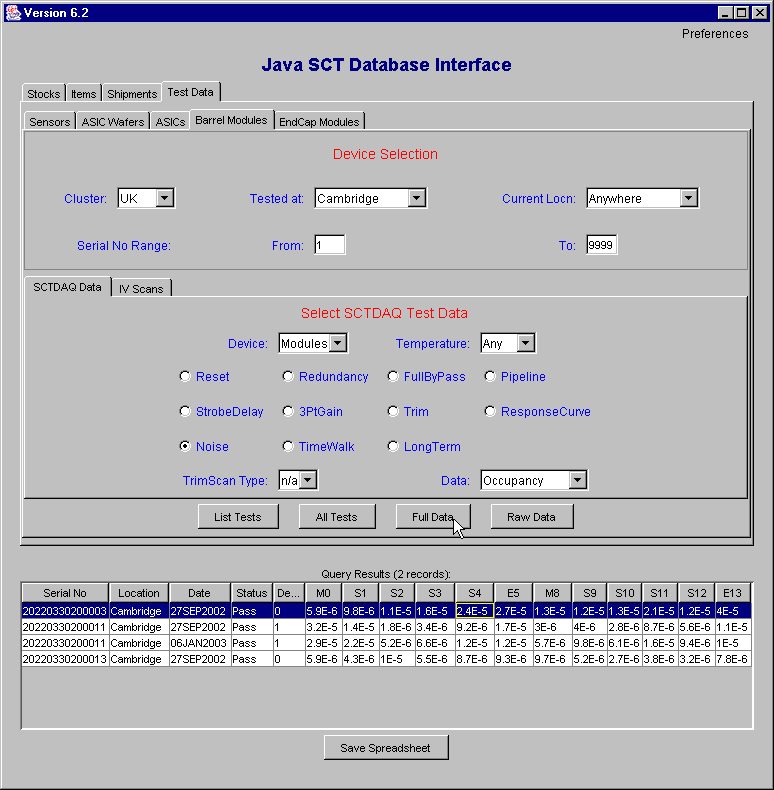Select the Pipeline test radio
The width and height of the screenshot is (774, 790).
490,376
